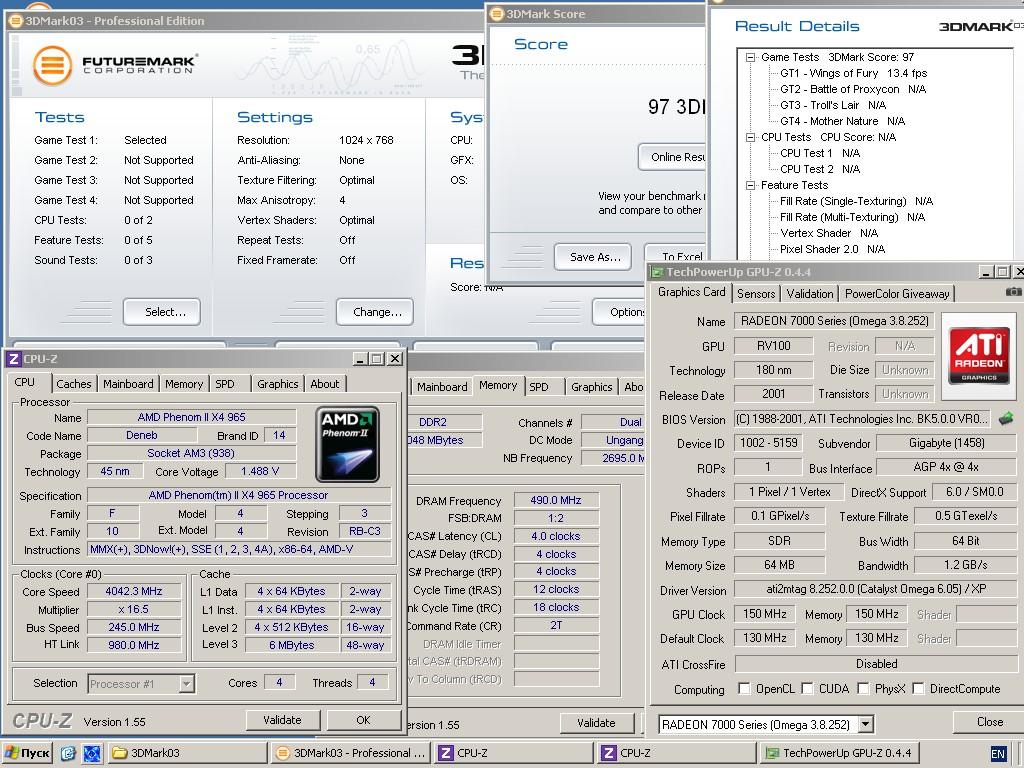Click the Options button in 3DMark03
1024x768 pixels.
click(x=619, y=312)
